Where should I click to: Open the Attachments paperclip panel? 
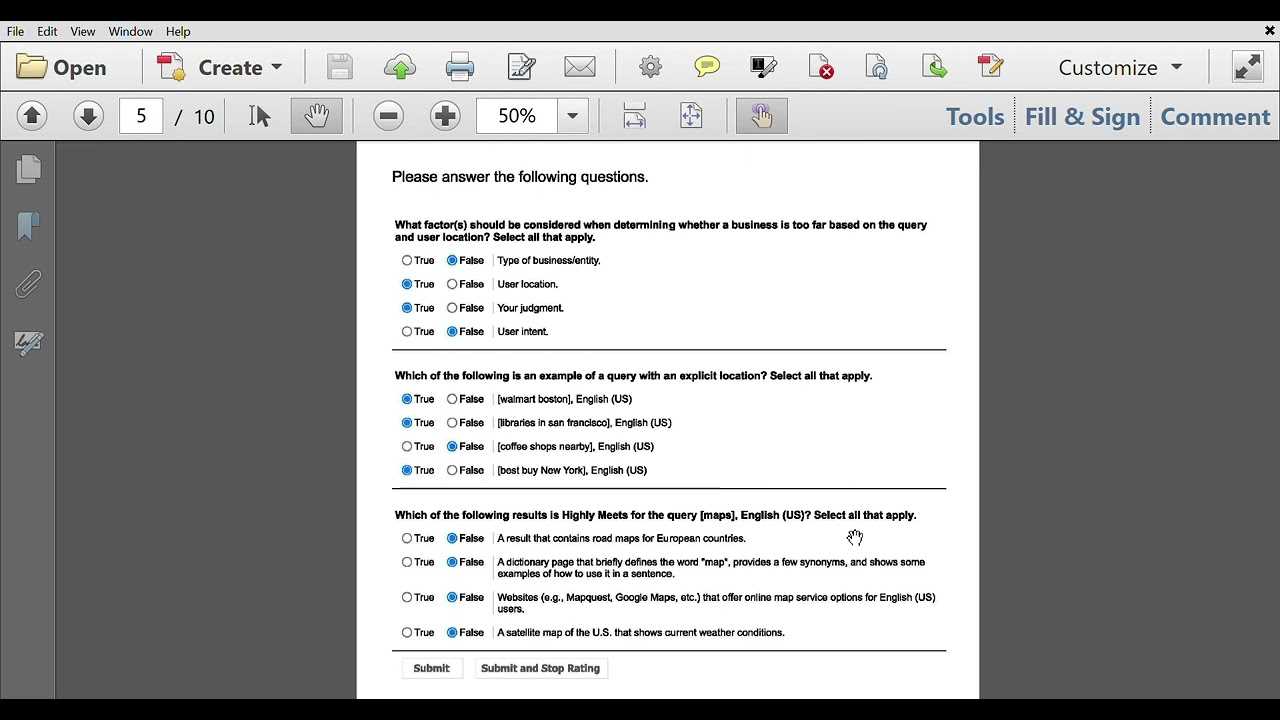point(28,284)
